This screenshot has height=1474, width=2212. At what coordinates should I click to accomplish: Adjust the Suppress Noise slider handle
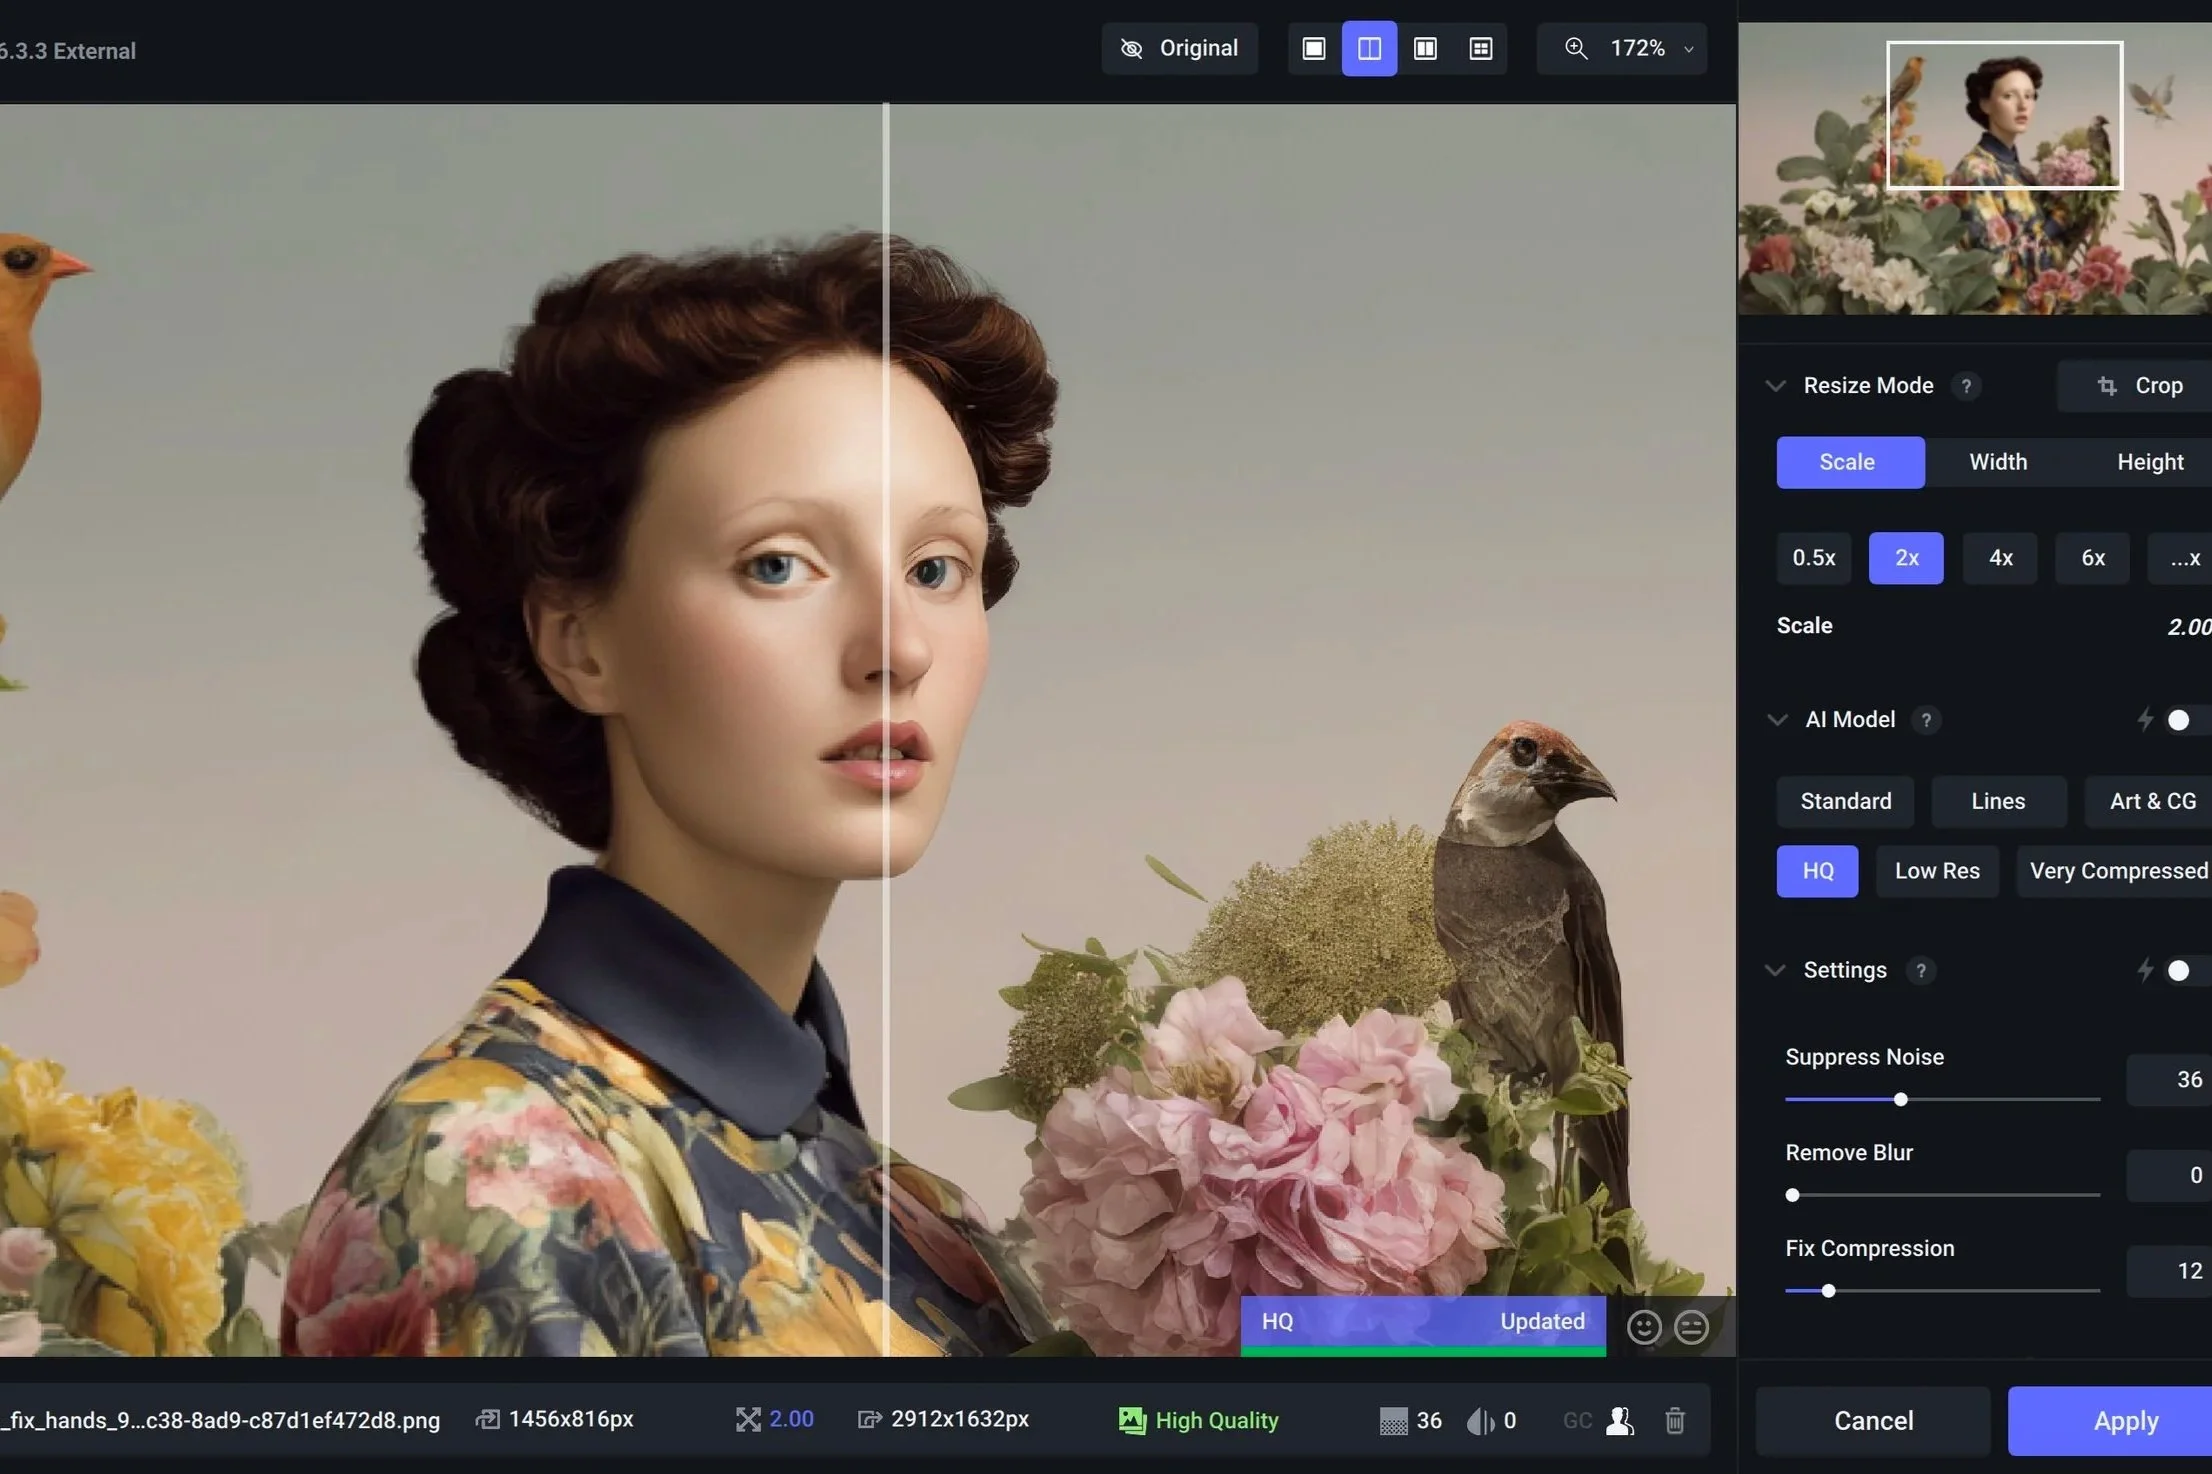click(1900, 1099)
